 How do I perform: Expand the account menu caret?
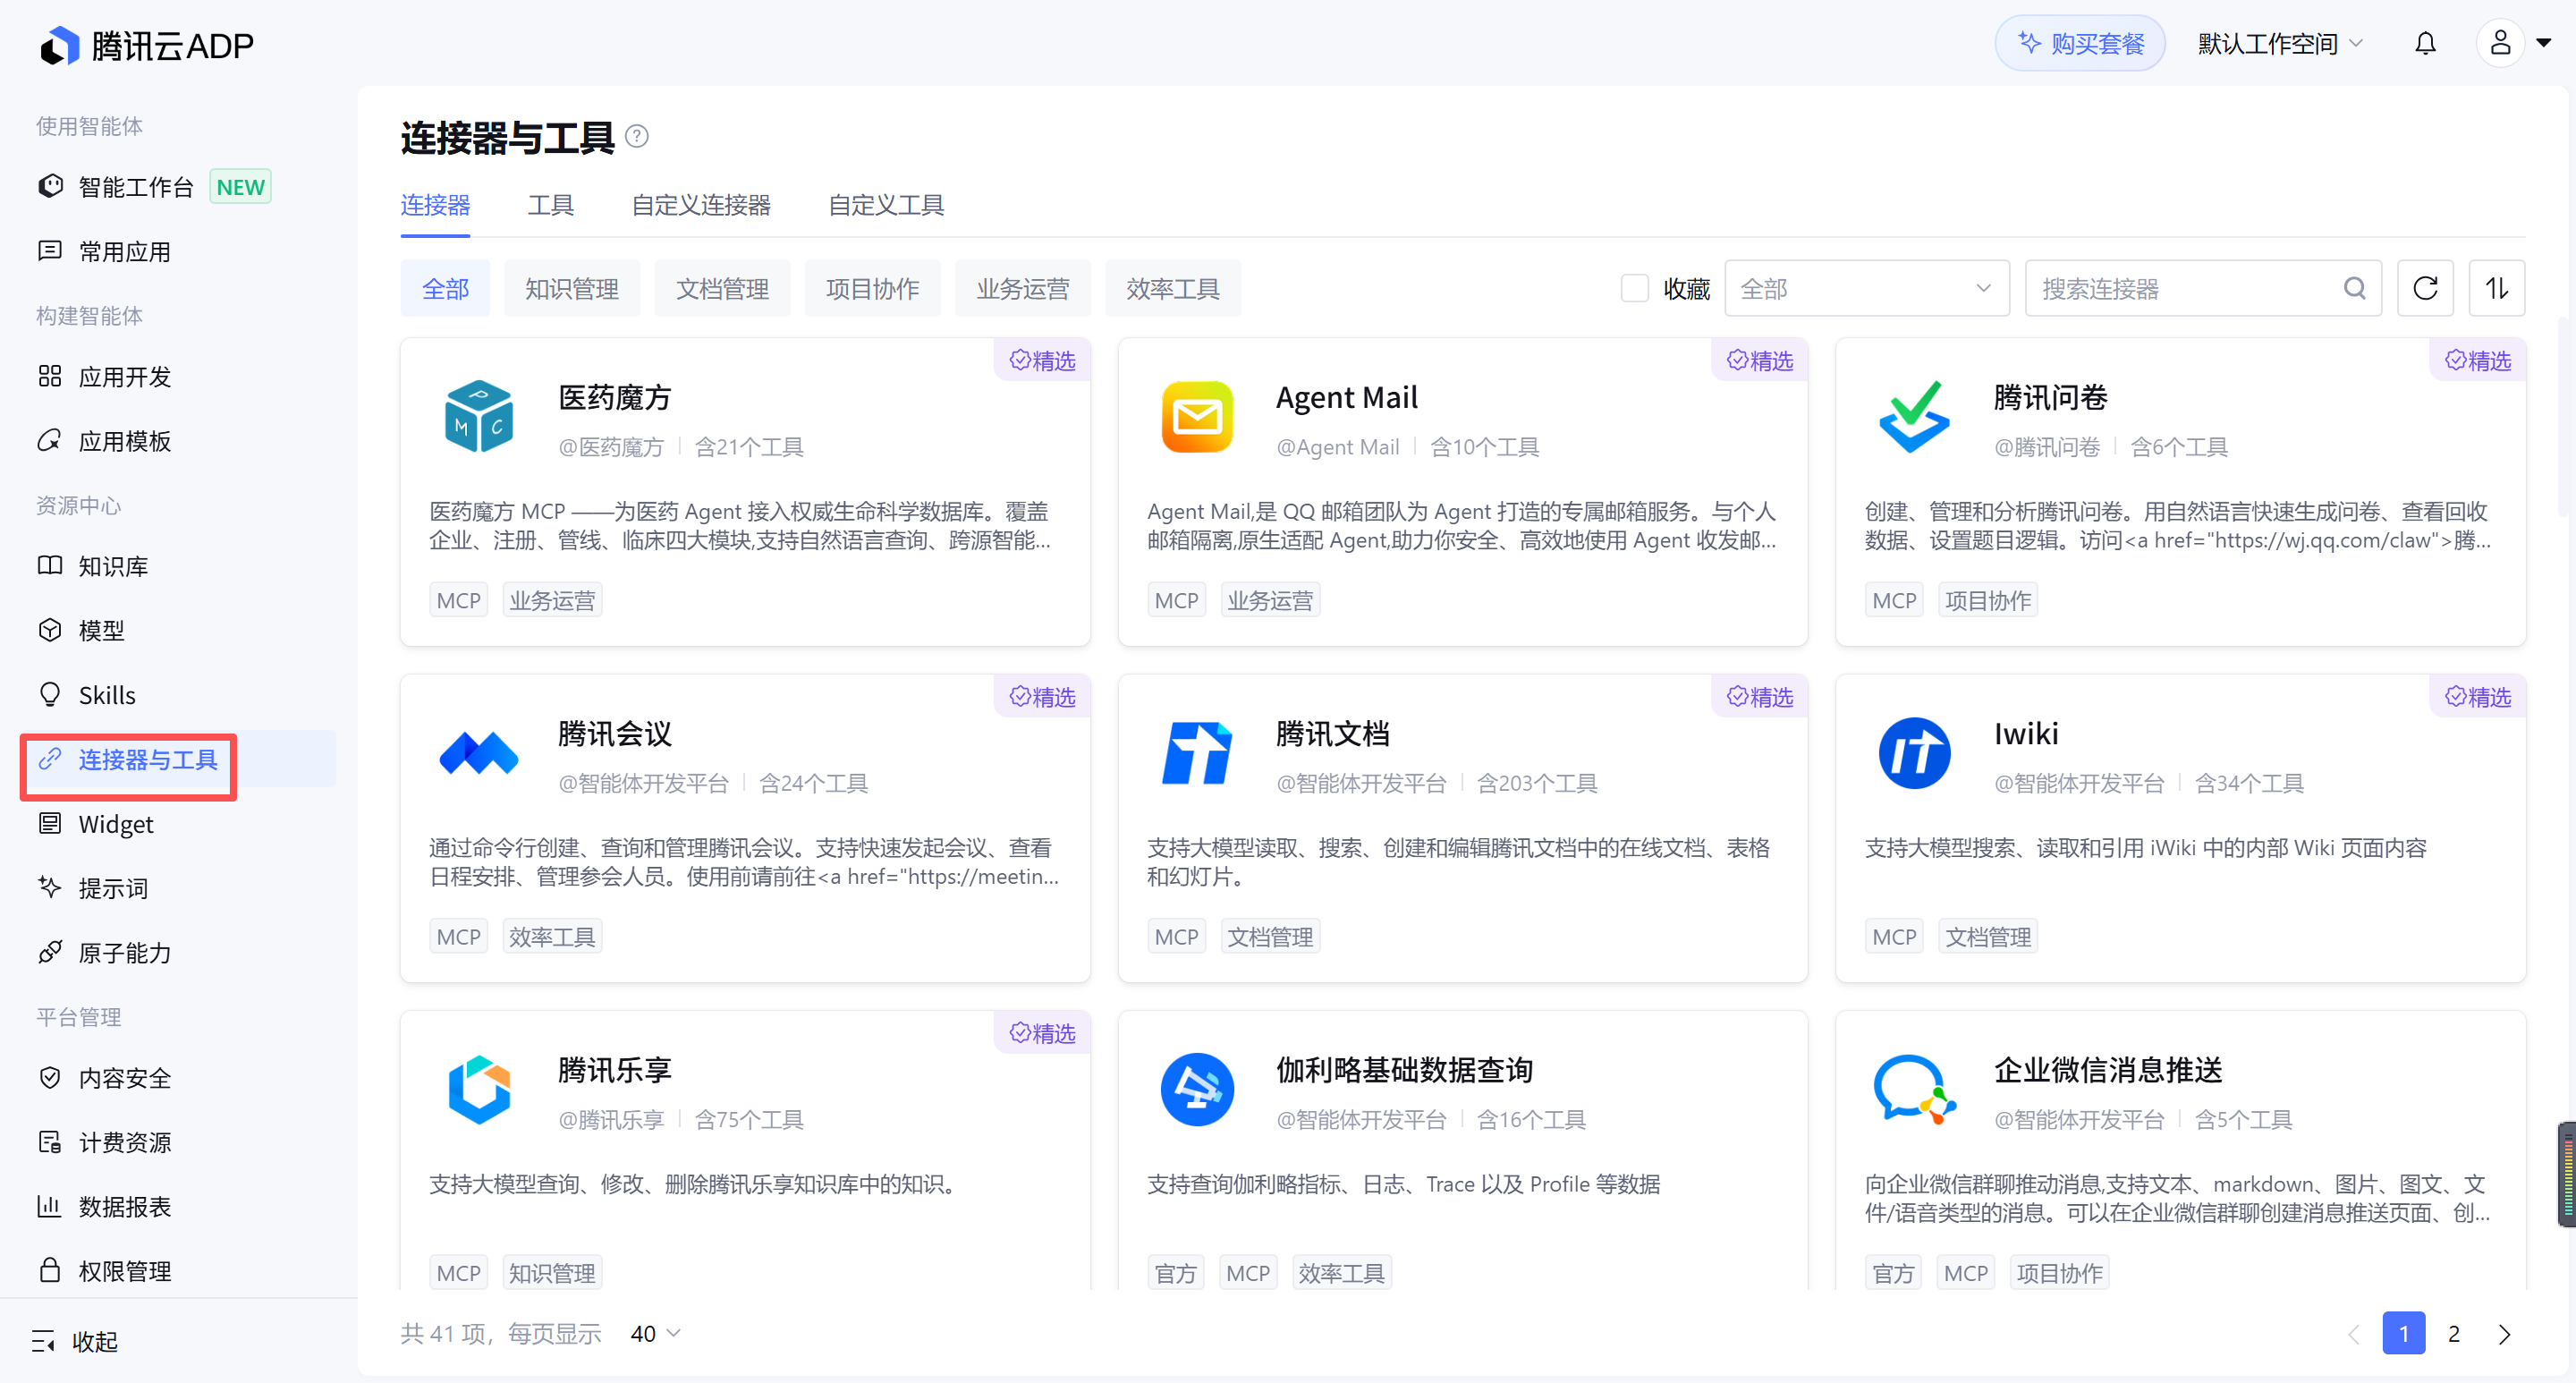(2544, 44)
